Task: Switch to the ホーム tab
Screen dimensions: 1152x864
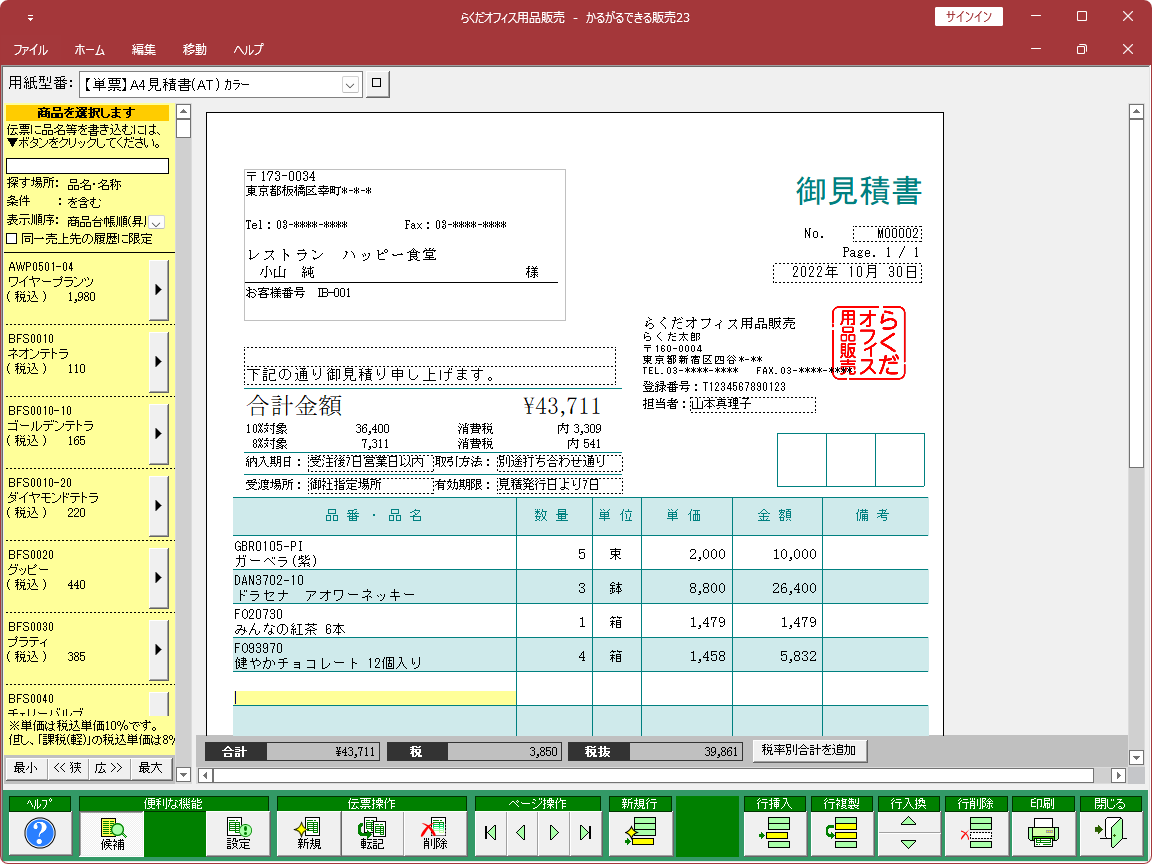Action: [x=90, y=50]
